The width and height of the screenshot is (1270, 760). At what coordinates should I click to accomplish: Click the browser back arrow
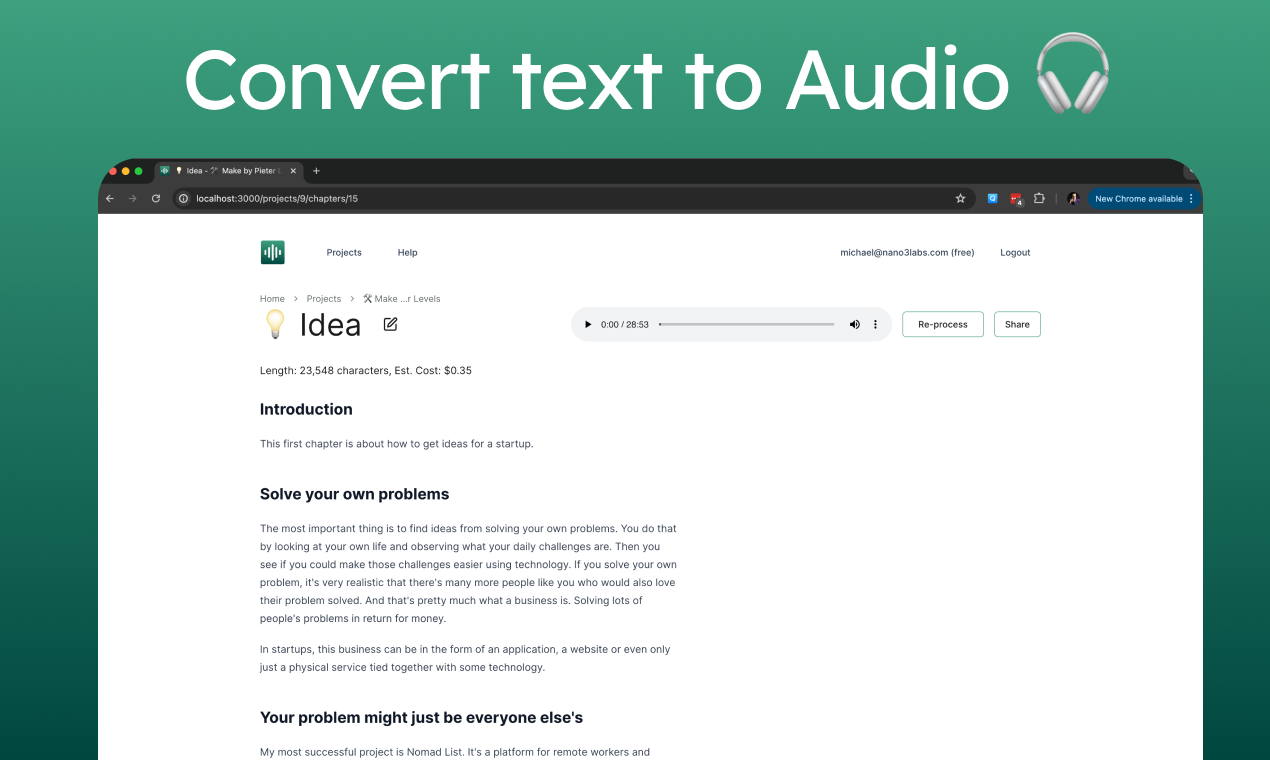pos(110,198)
